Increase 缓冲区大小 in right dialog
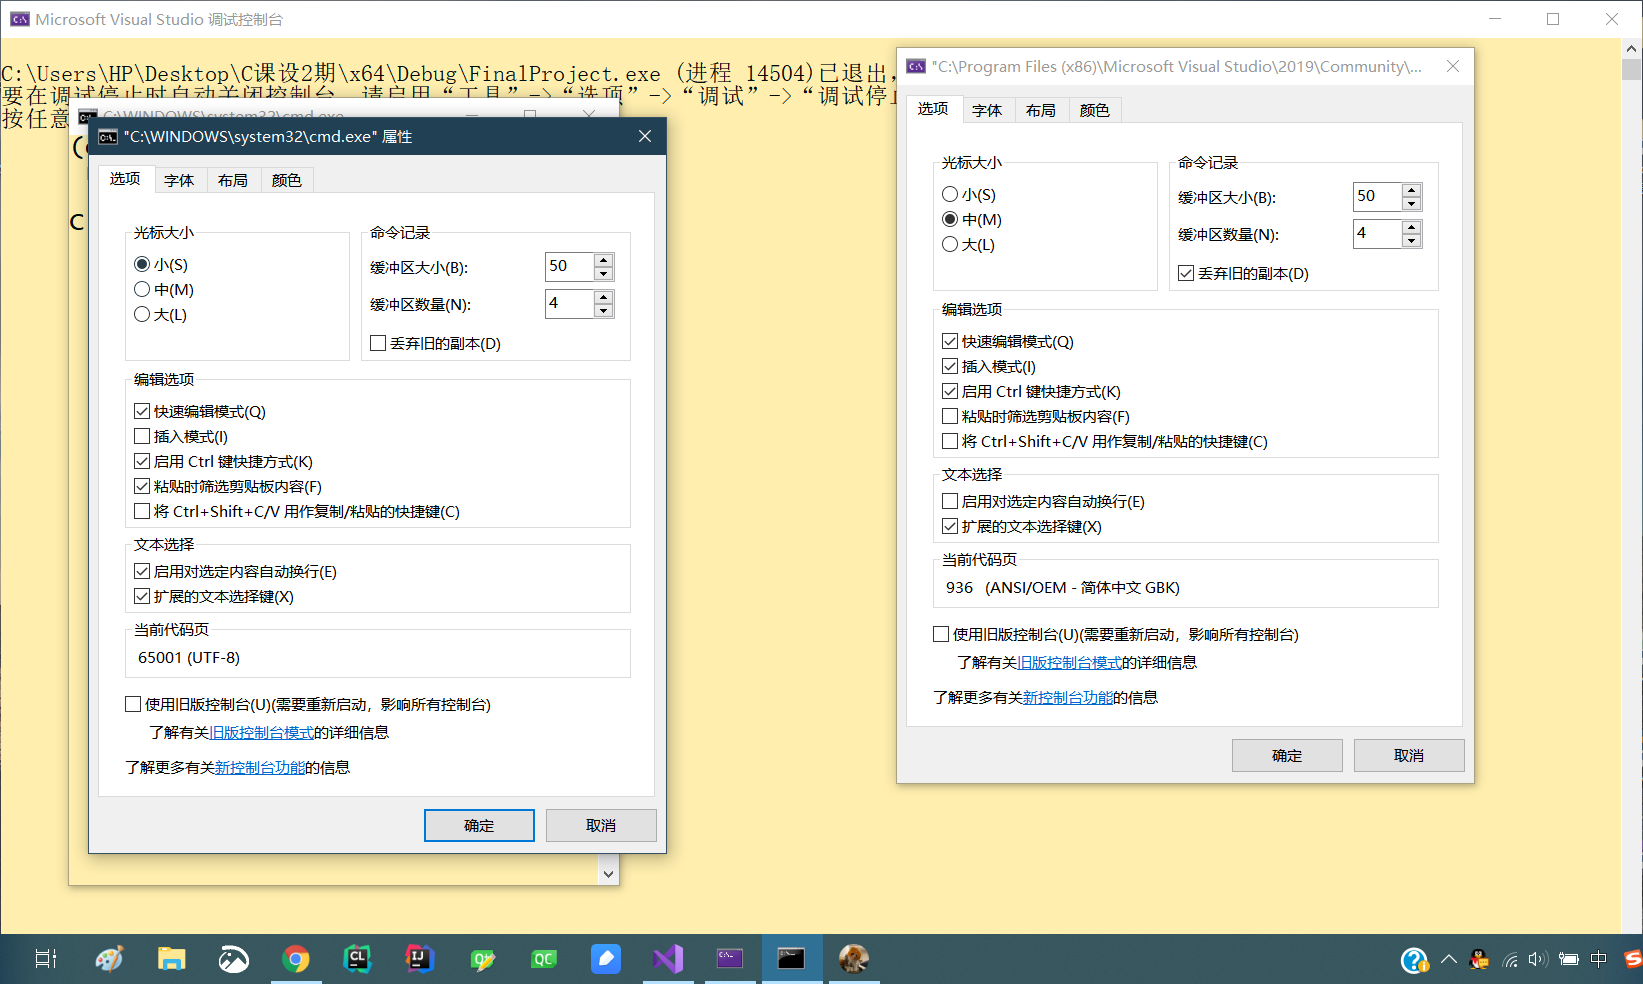 pyautogui.click(x=1411, y=190)
